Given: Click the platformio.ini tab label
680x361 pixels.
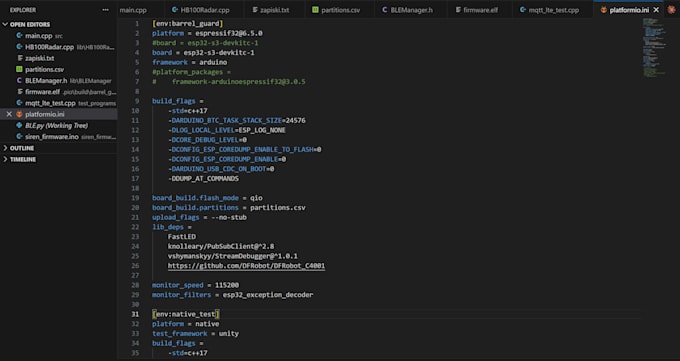Looking at the screenshot, I should click(629, 10).
